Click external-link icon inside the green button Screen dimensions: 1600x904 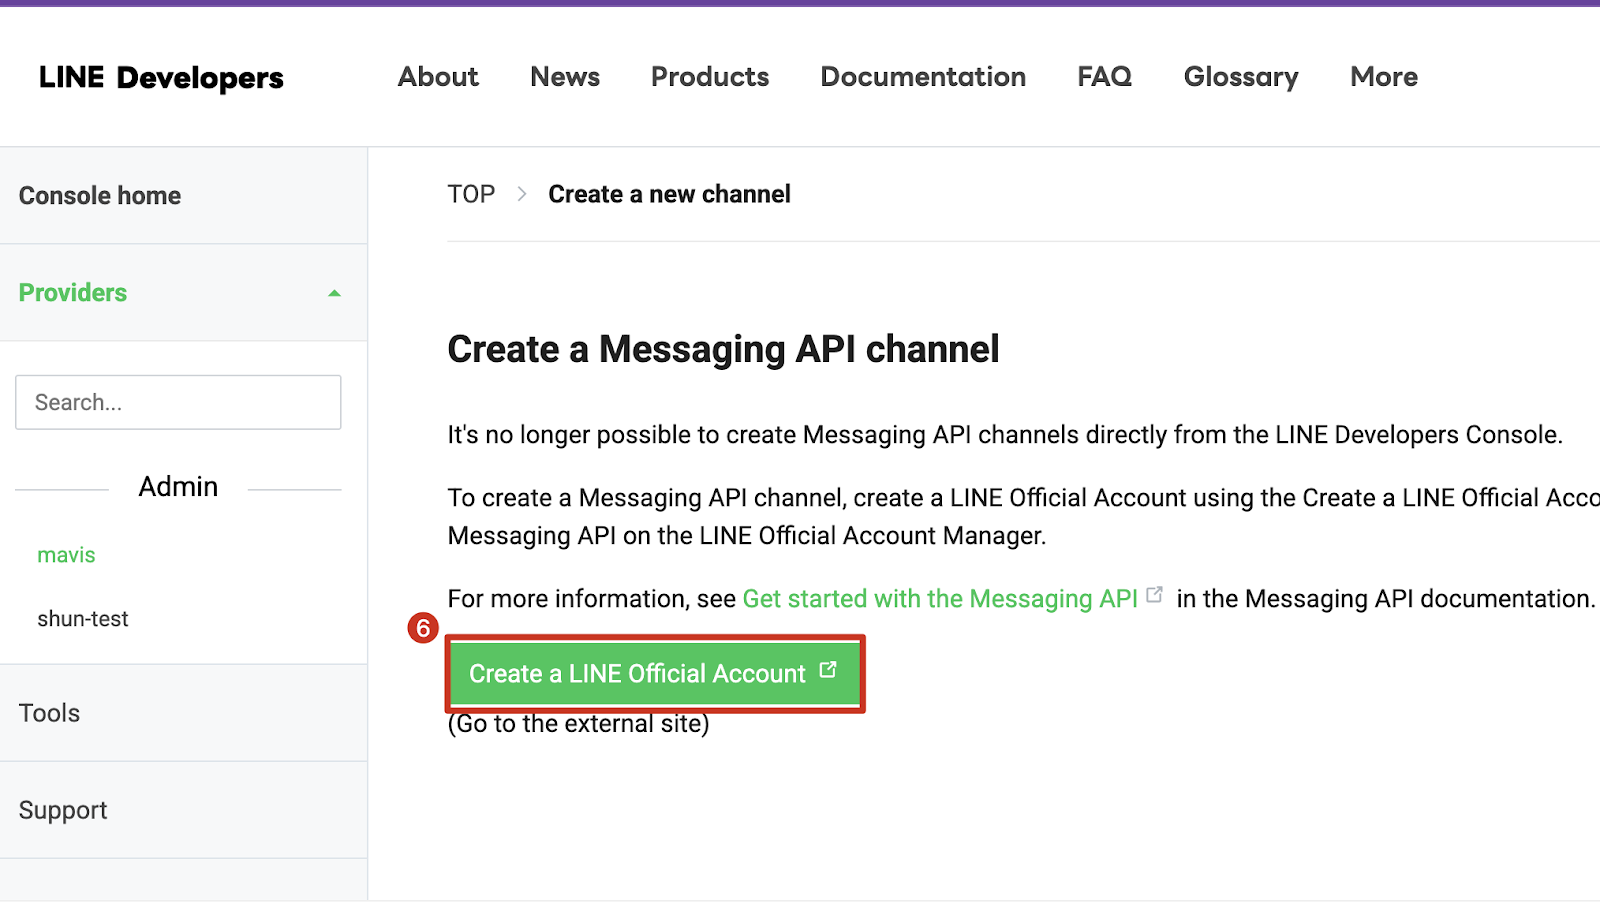(x=828, y=670)
